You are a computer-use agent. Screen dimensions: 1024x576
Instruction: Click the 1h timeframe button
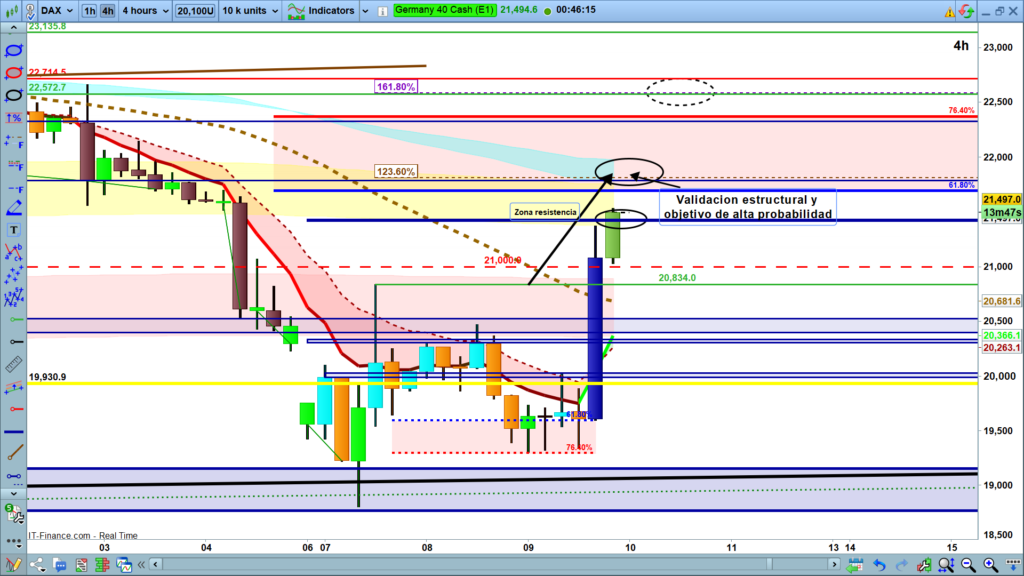[90, 11]
